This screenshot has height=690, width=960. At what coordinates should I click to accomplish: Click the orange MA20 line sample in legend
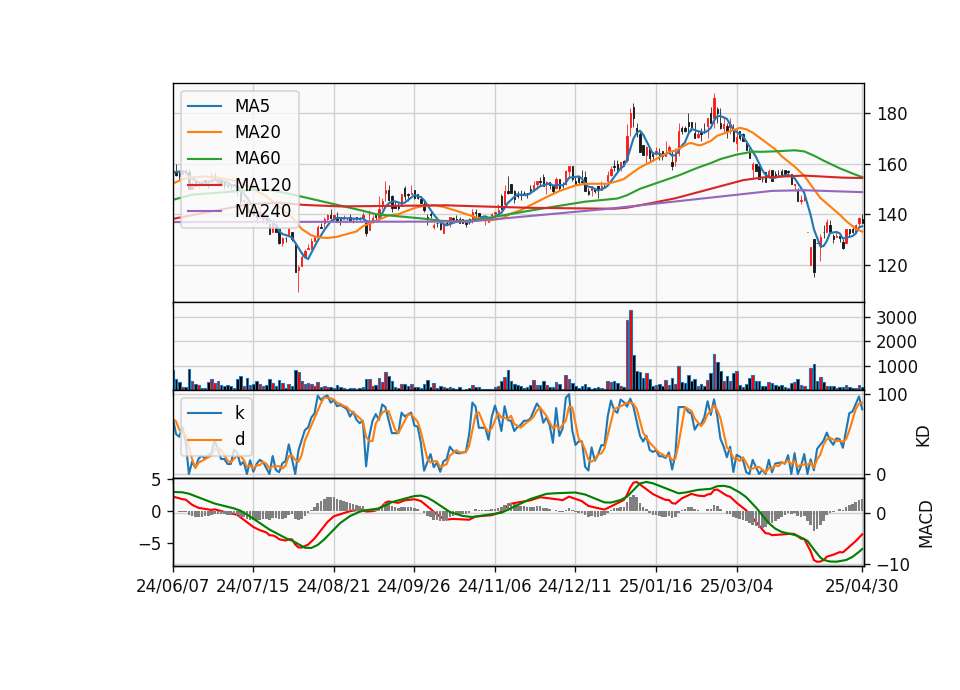click(204, 132)
